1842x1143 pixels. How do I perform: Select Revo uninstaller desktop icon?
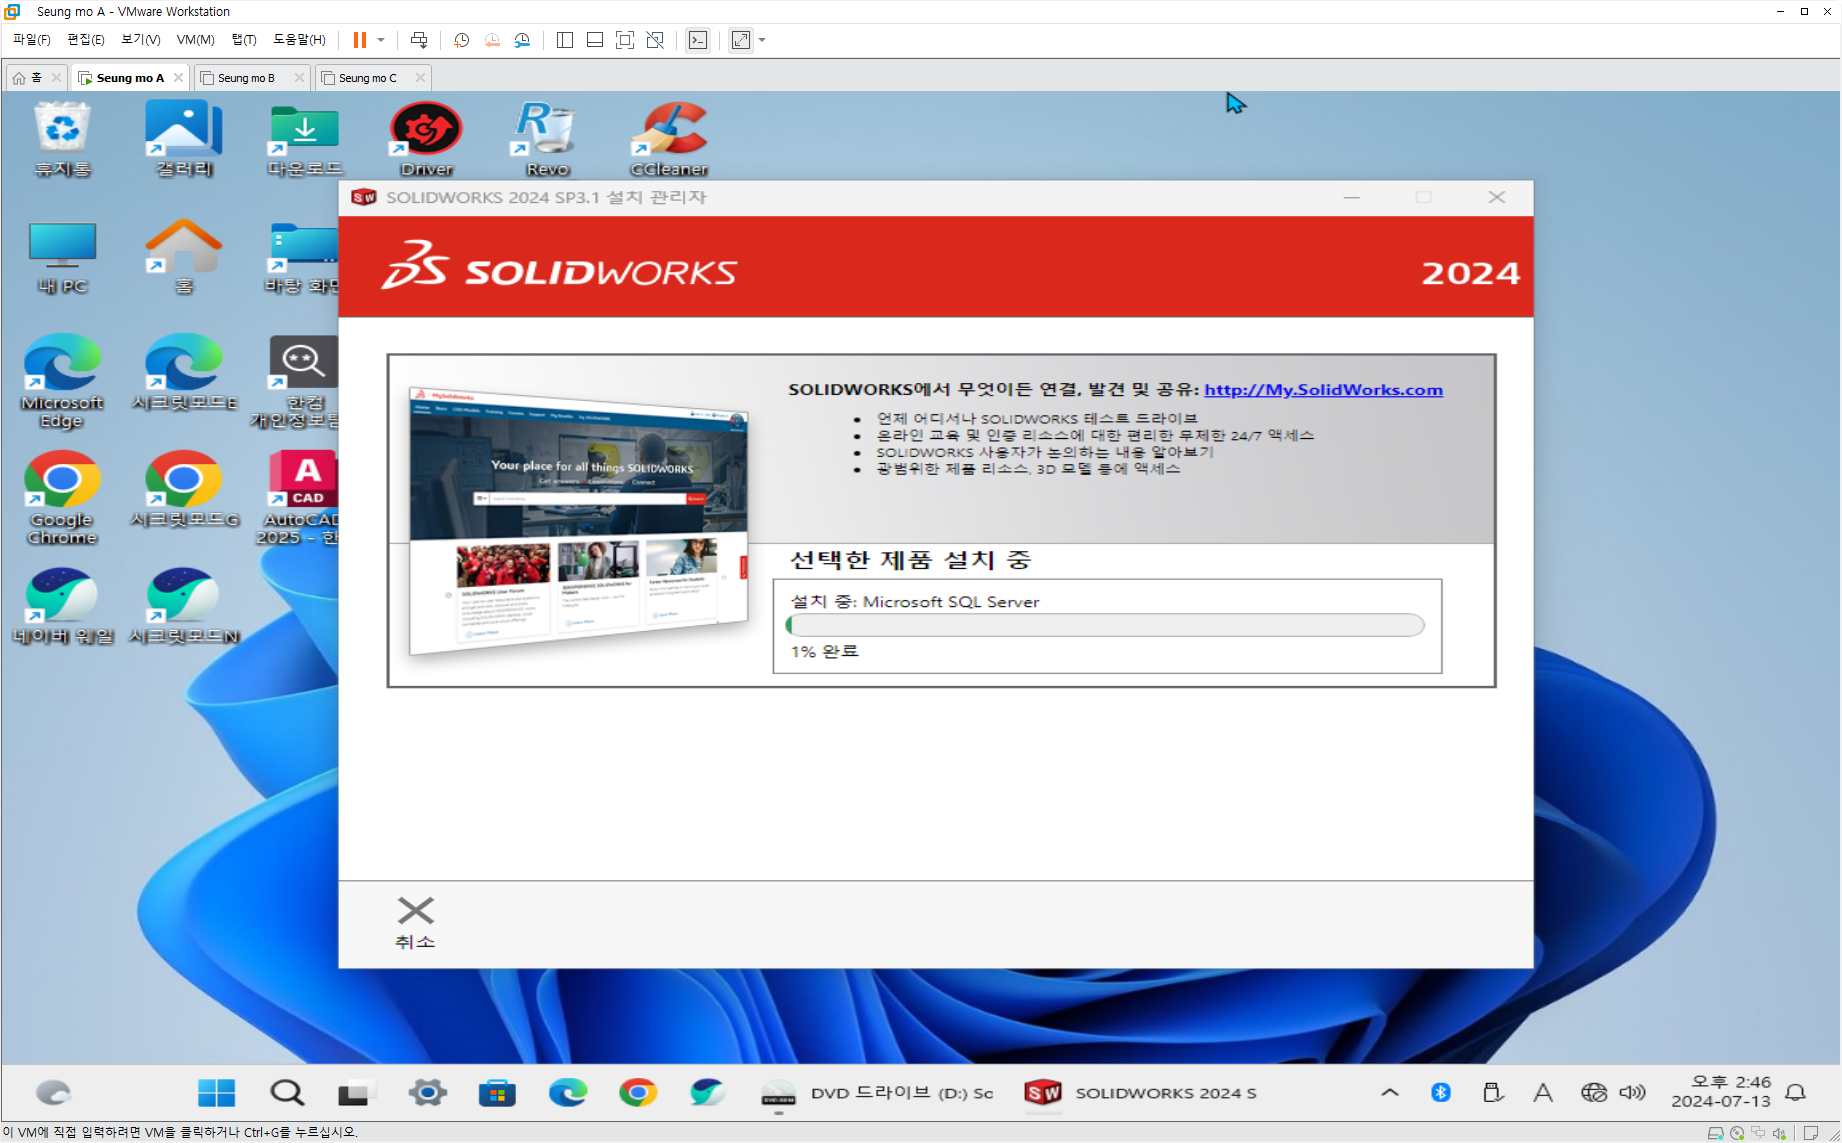548,140
